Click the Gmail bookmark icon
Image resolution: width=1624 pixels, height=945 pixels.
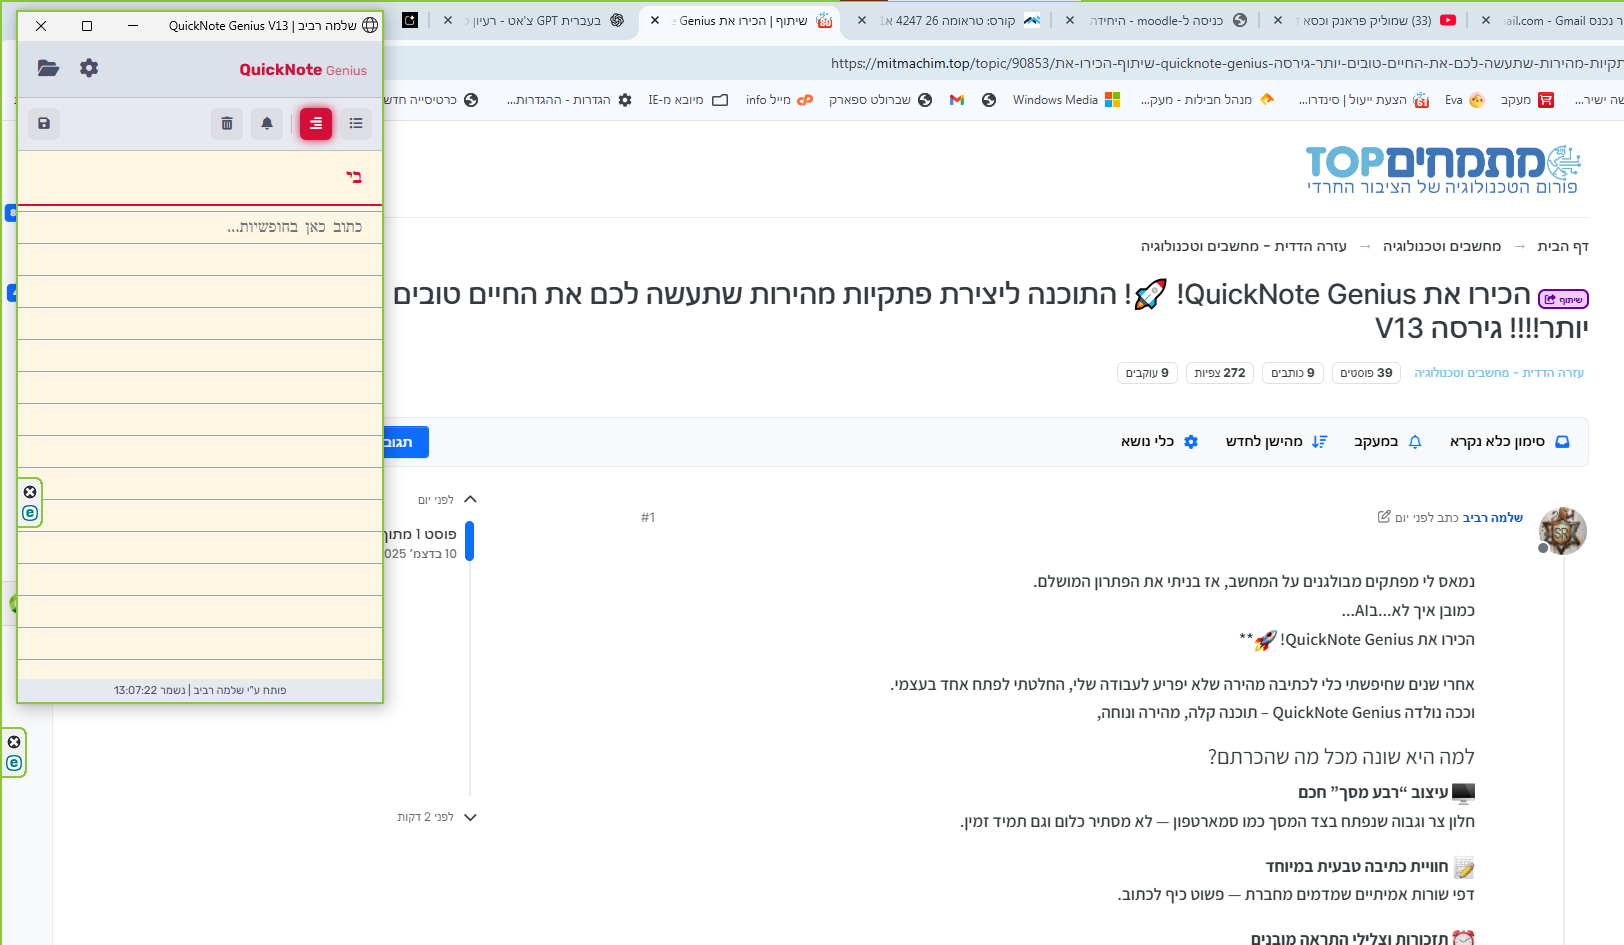(x=957, y=100)
